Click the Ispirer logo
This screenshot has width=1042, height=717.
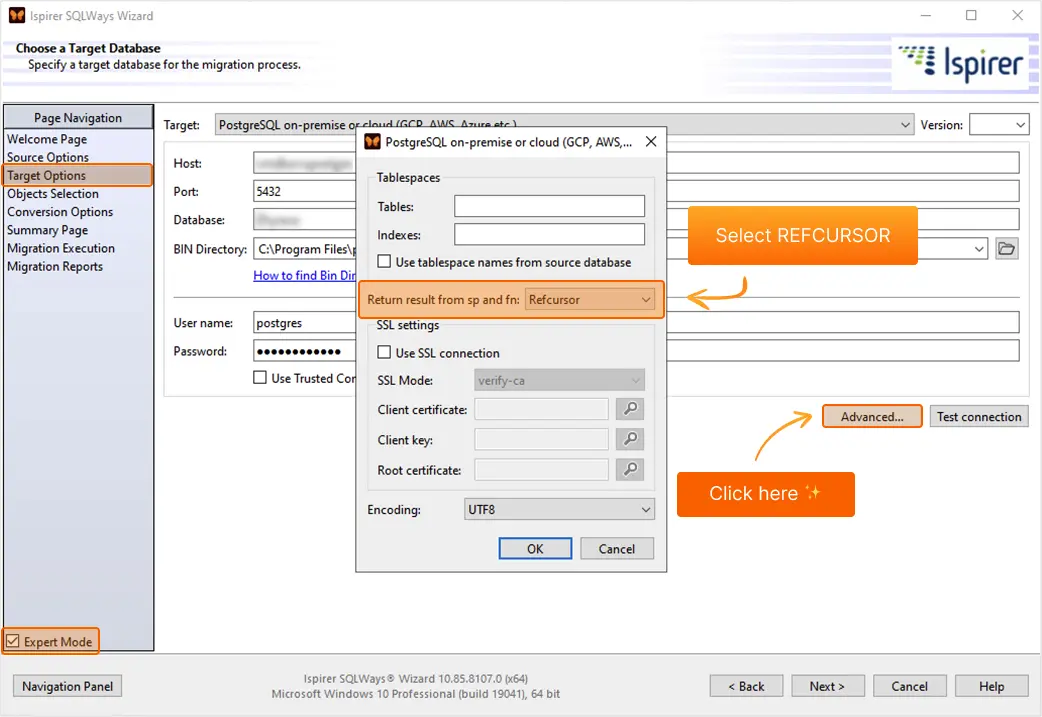(x=961, y=62)
